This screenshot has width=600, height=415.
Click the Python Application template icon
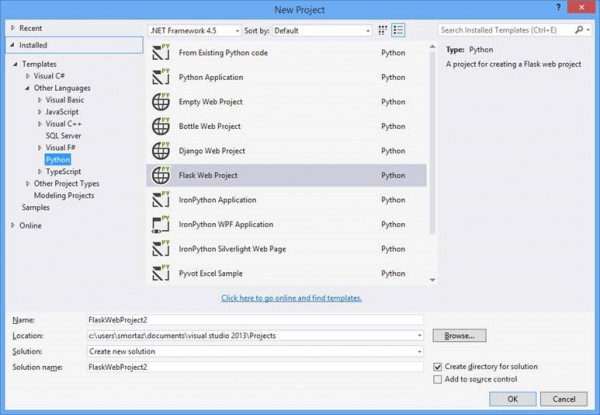161,76
